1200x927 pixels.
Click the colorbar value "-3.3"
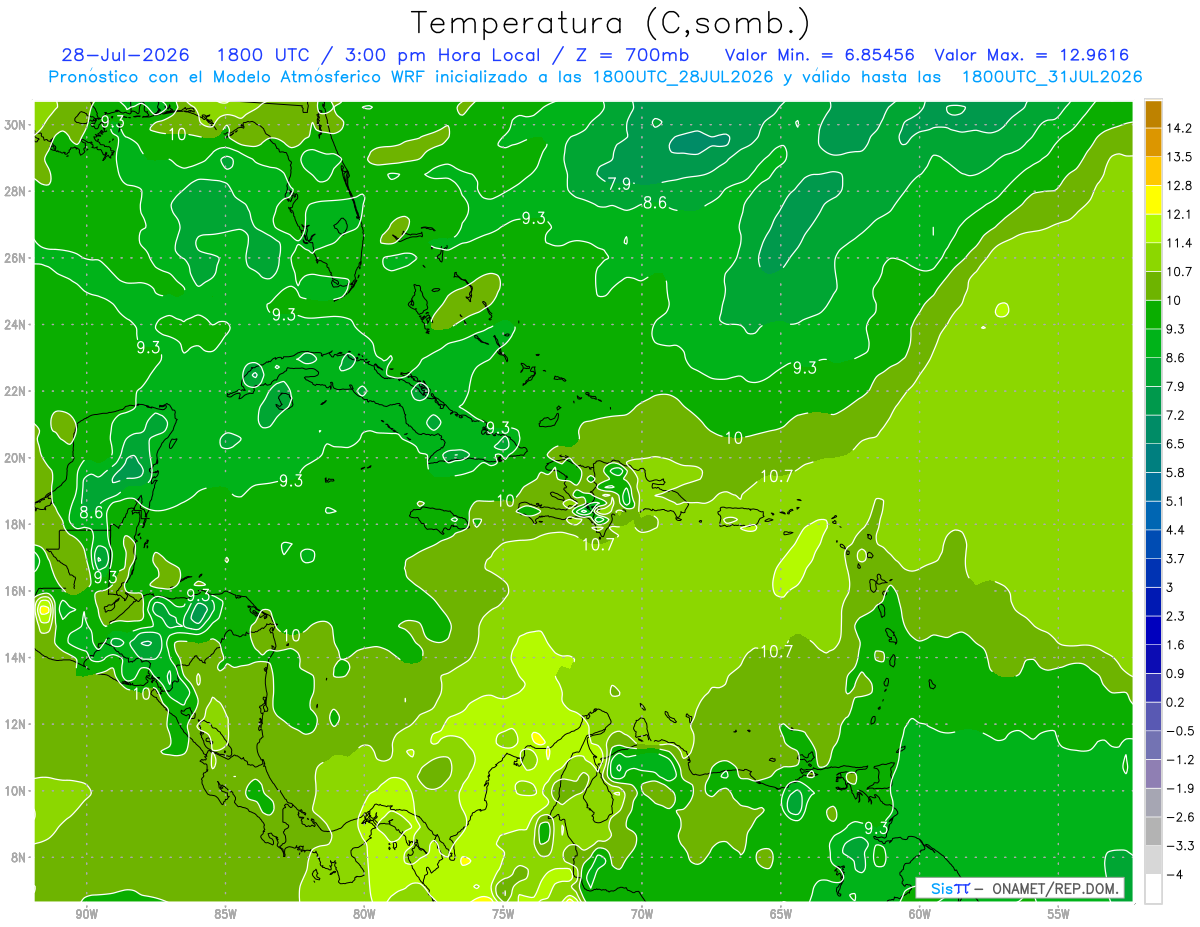click(1180, 846)
